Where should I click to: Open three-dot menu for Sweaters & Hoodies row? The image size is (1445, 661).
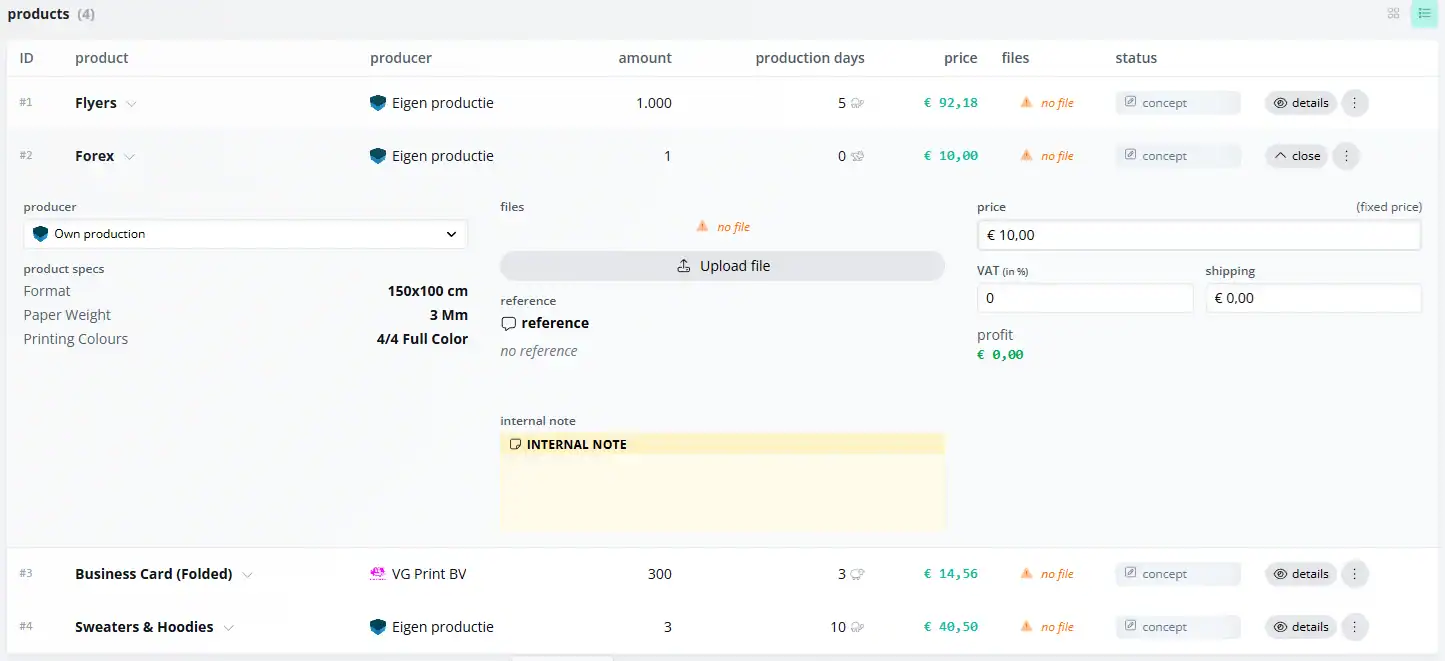pos(1354,627)
